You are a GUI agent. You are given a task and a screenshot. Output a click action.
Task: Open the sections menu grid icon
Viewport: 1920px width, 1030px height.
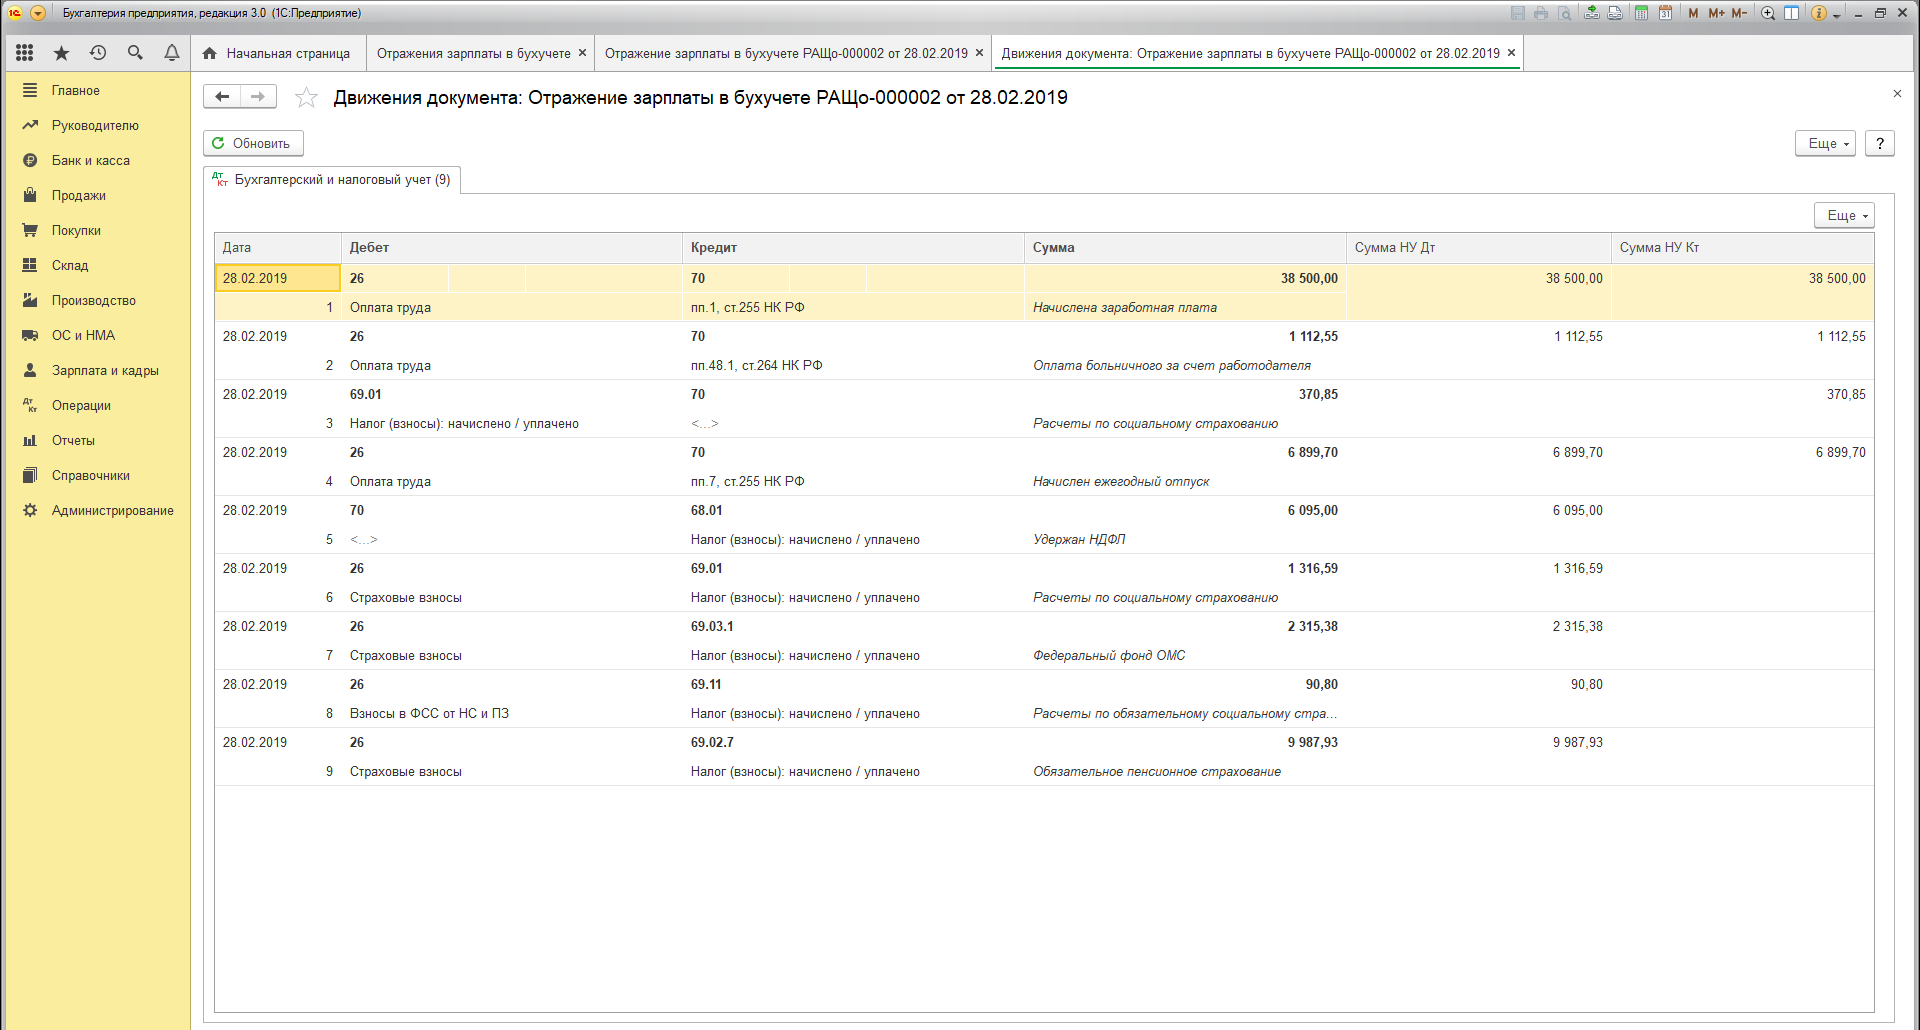25,53
